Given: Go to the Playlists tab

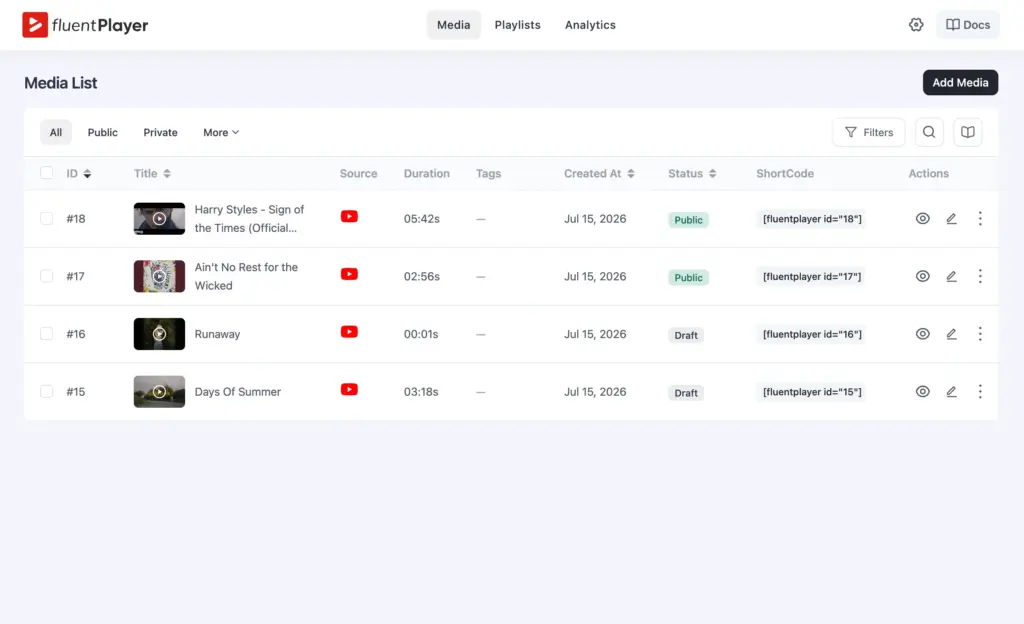Looking at the screenshot, I should click(x=517, y=25).
